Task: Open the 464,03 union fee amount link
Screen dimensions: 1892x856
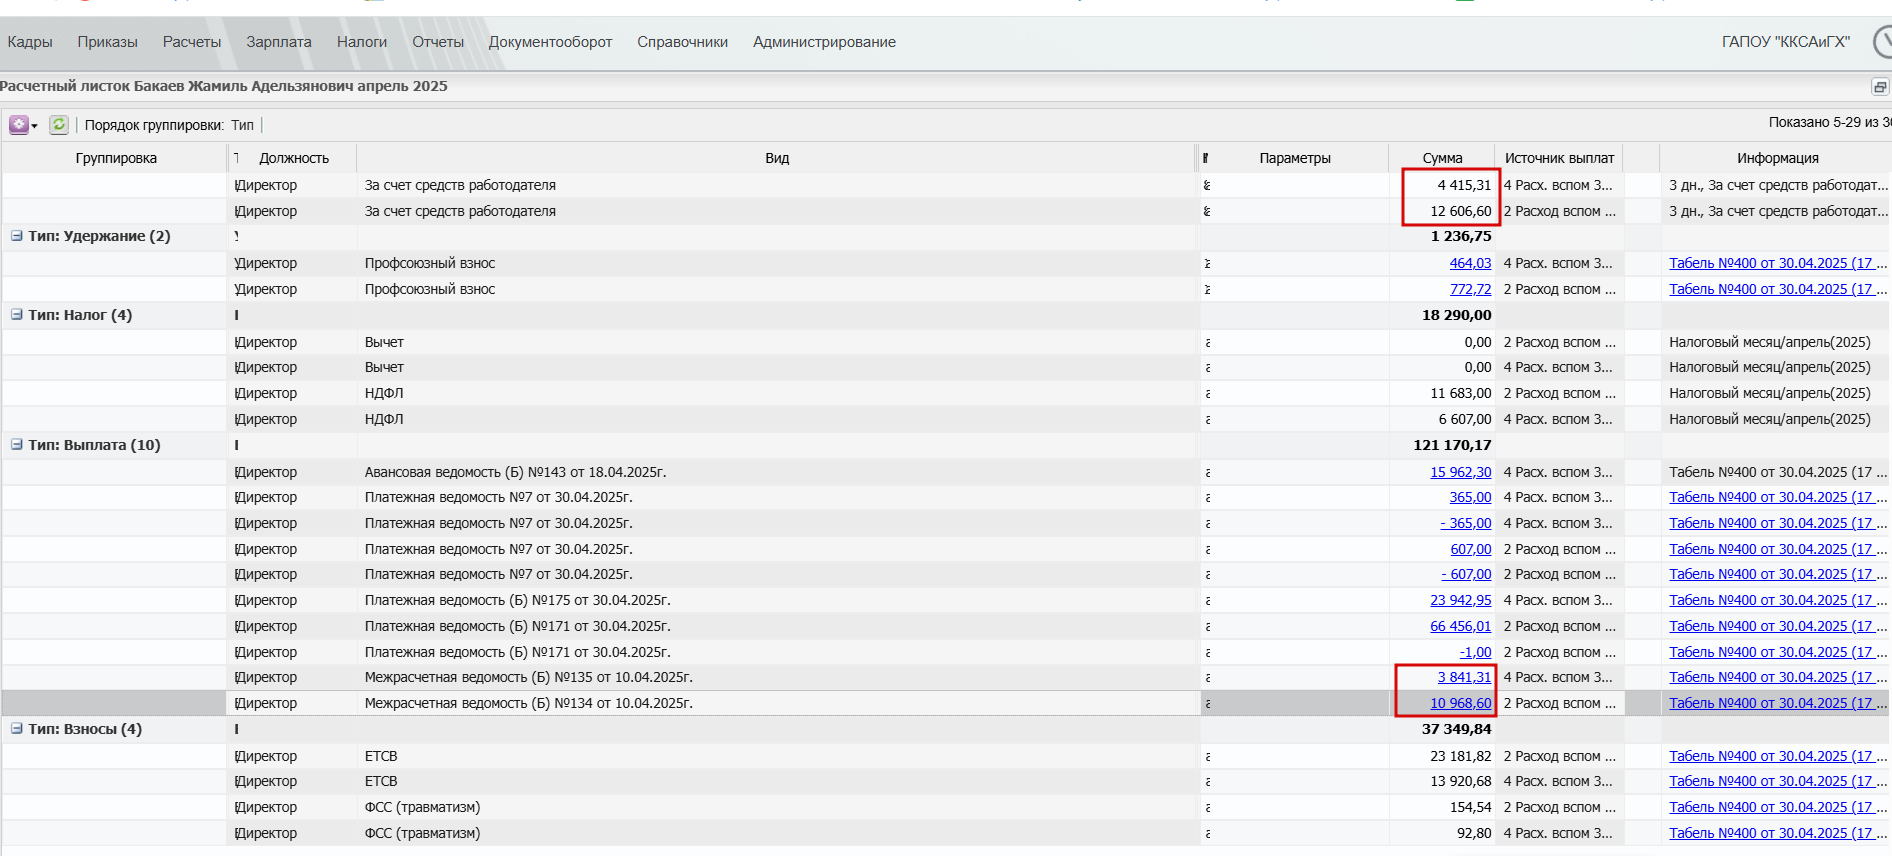Action: pos(1470,263)
